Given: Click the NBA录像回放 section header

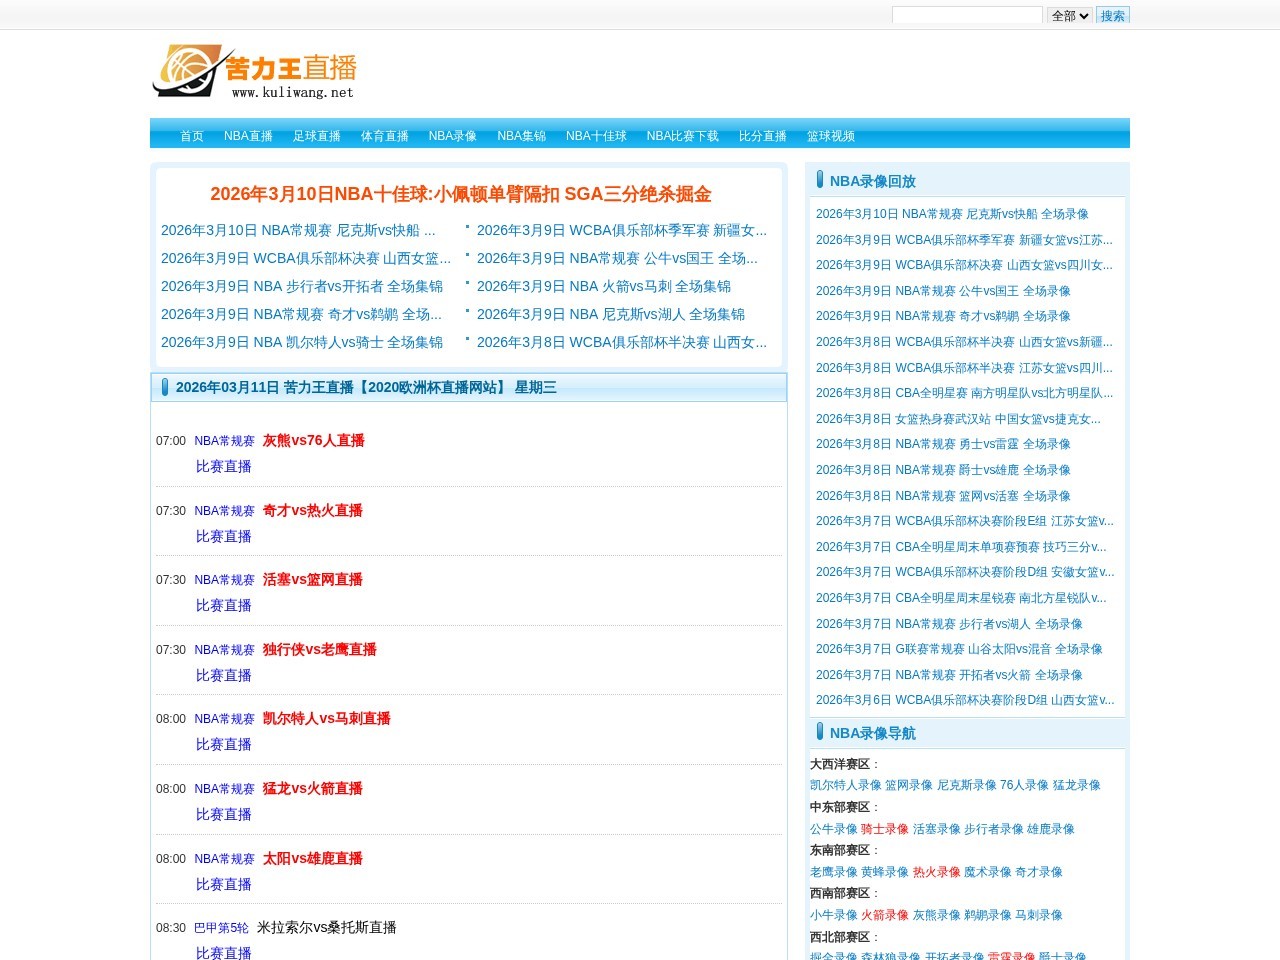Looking at the screenshot, I should click(872, 181).
